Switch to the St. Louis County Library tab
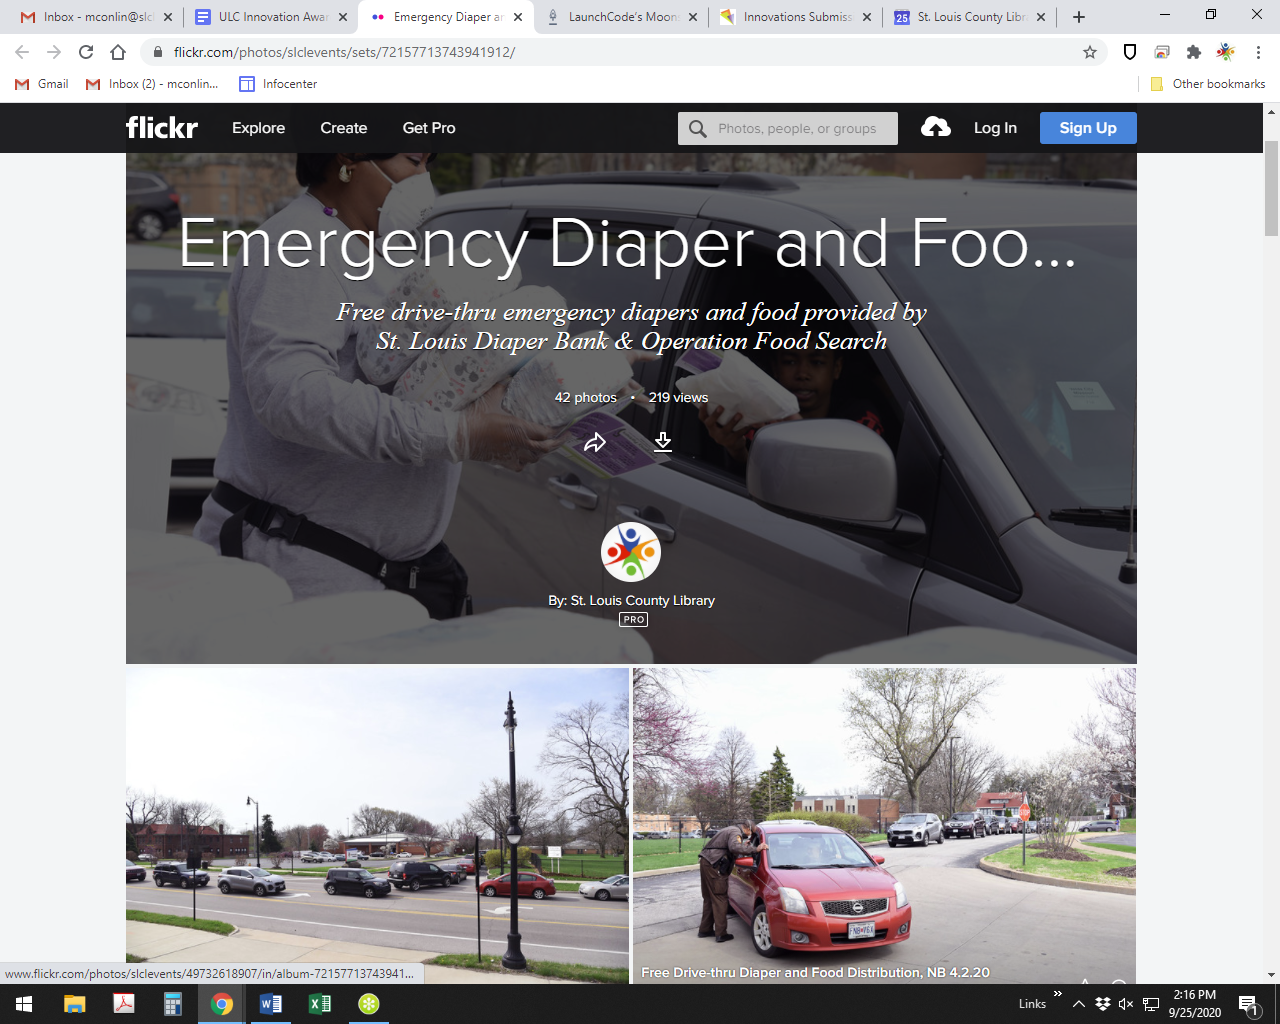 970,17
